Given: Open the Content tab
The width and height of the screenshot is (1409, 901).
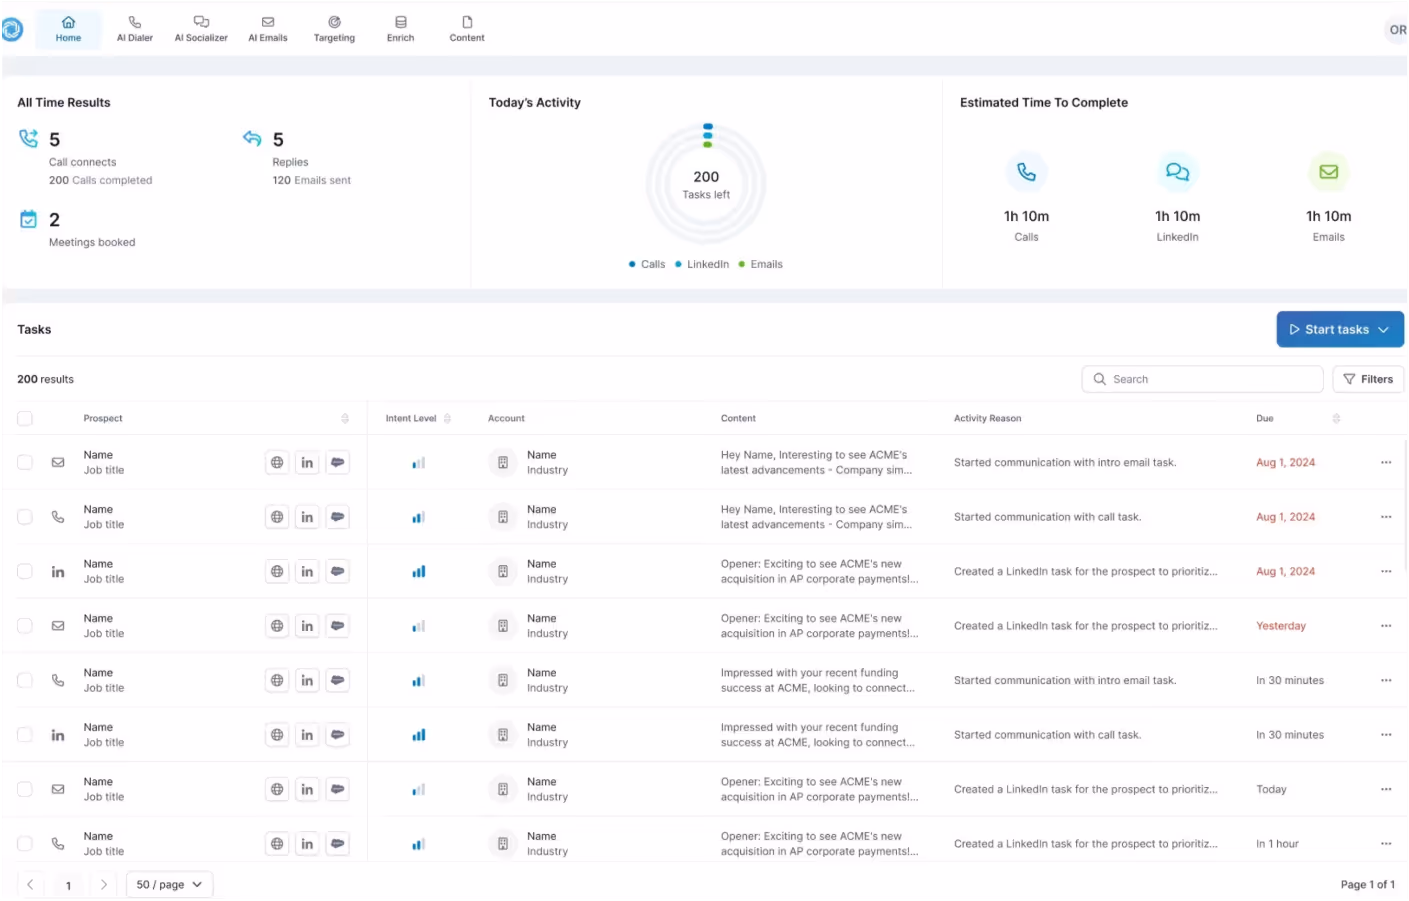Looking at the screenshot, I should click(x=467, y=30).
